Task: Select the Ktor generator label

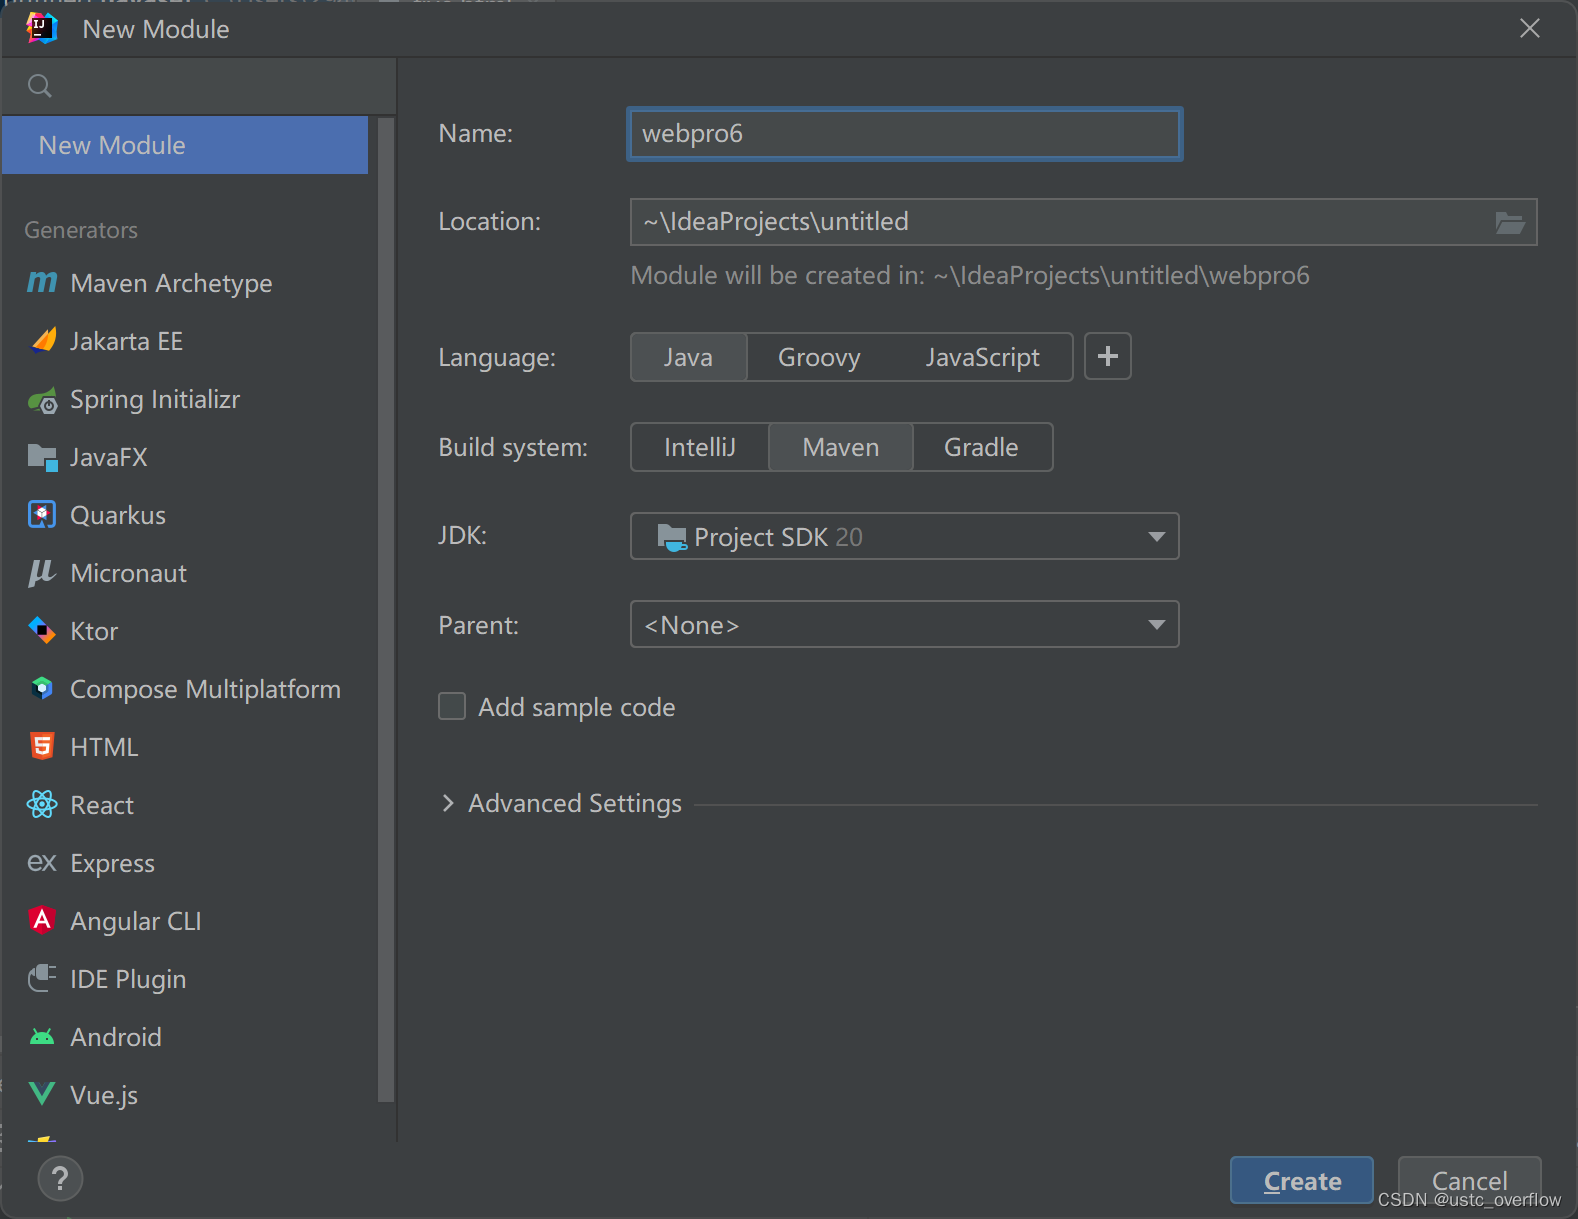Action: coord(94,631)
